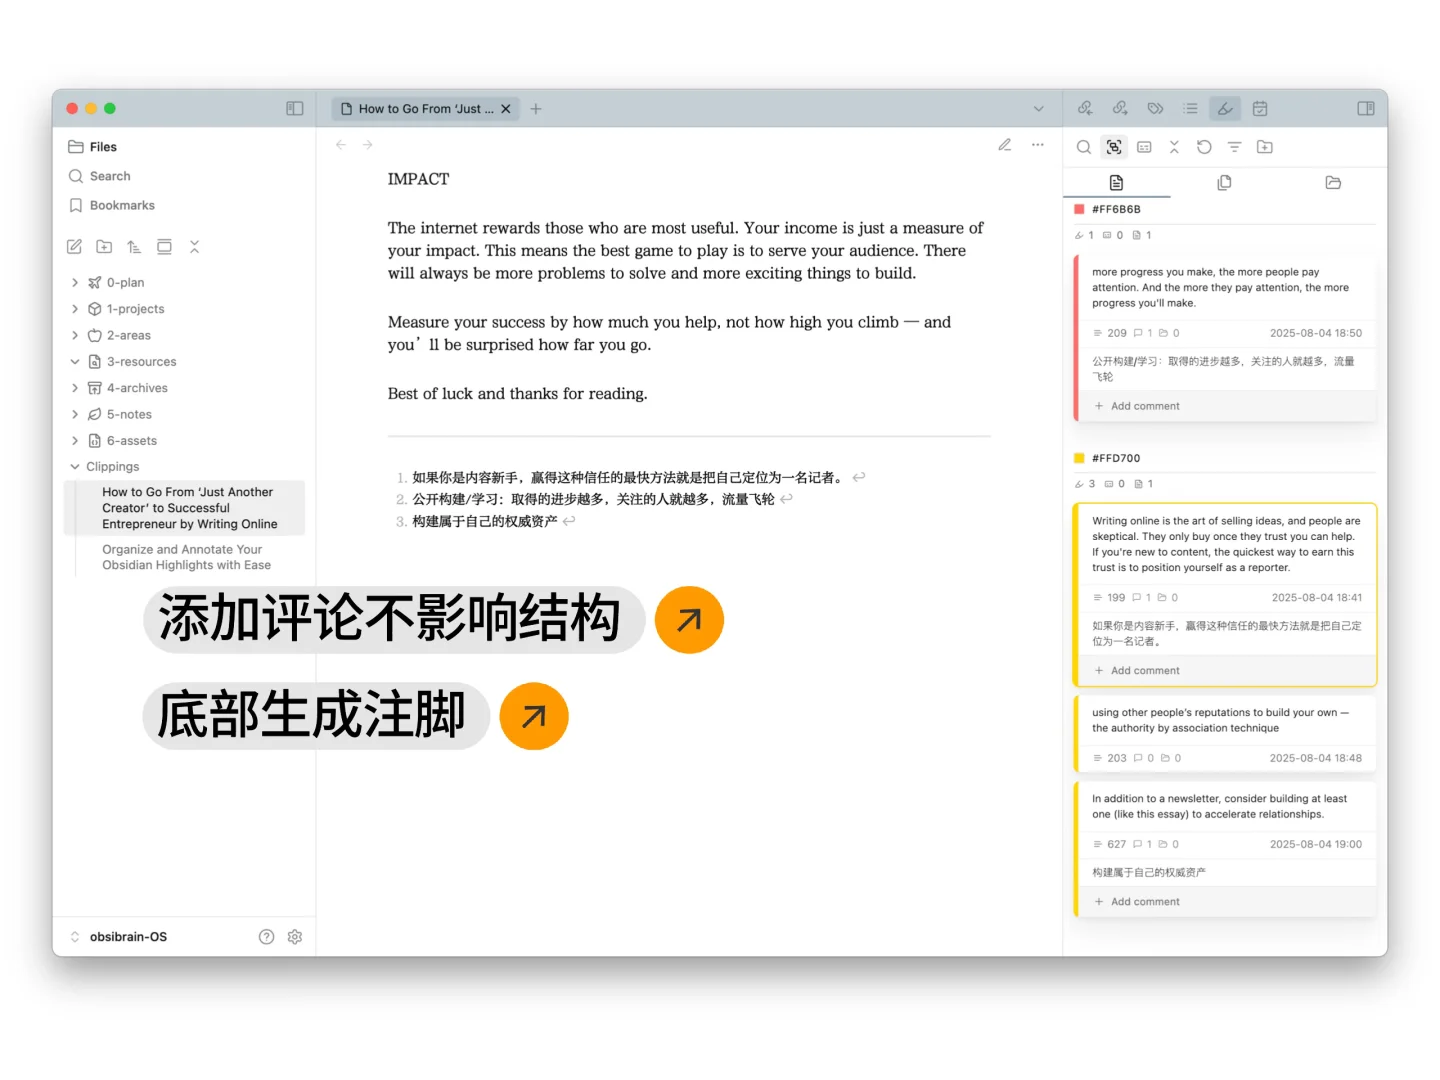Click the 'IMPACT' heading in the note

click(418, 179)
